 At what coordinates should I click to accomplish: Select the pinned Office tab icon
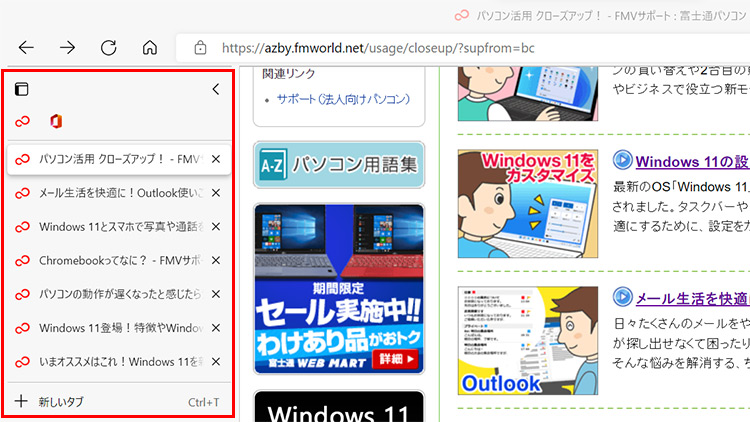click(56, 121)
